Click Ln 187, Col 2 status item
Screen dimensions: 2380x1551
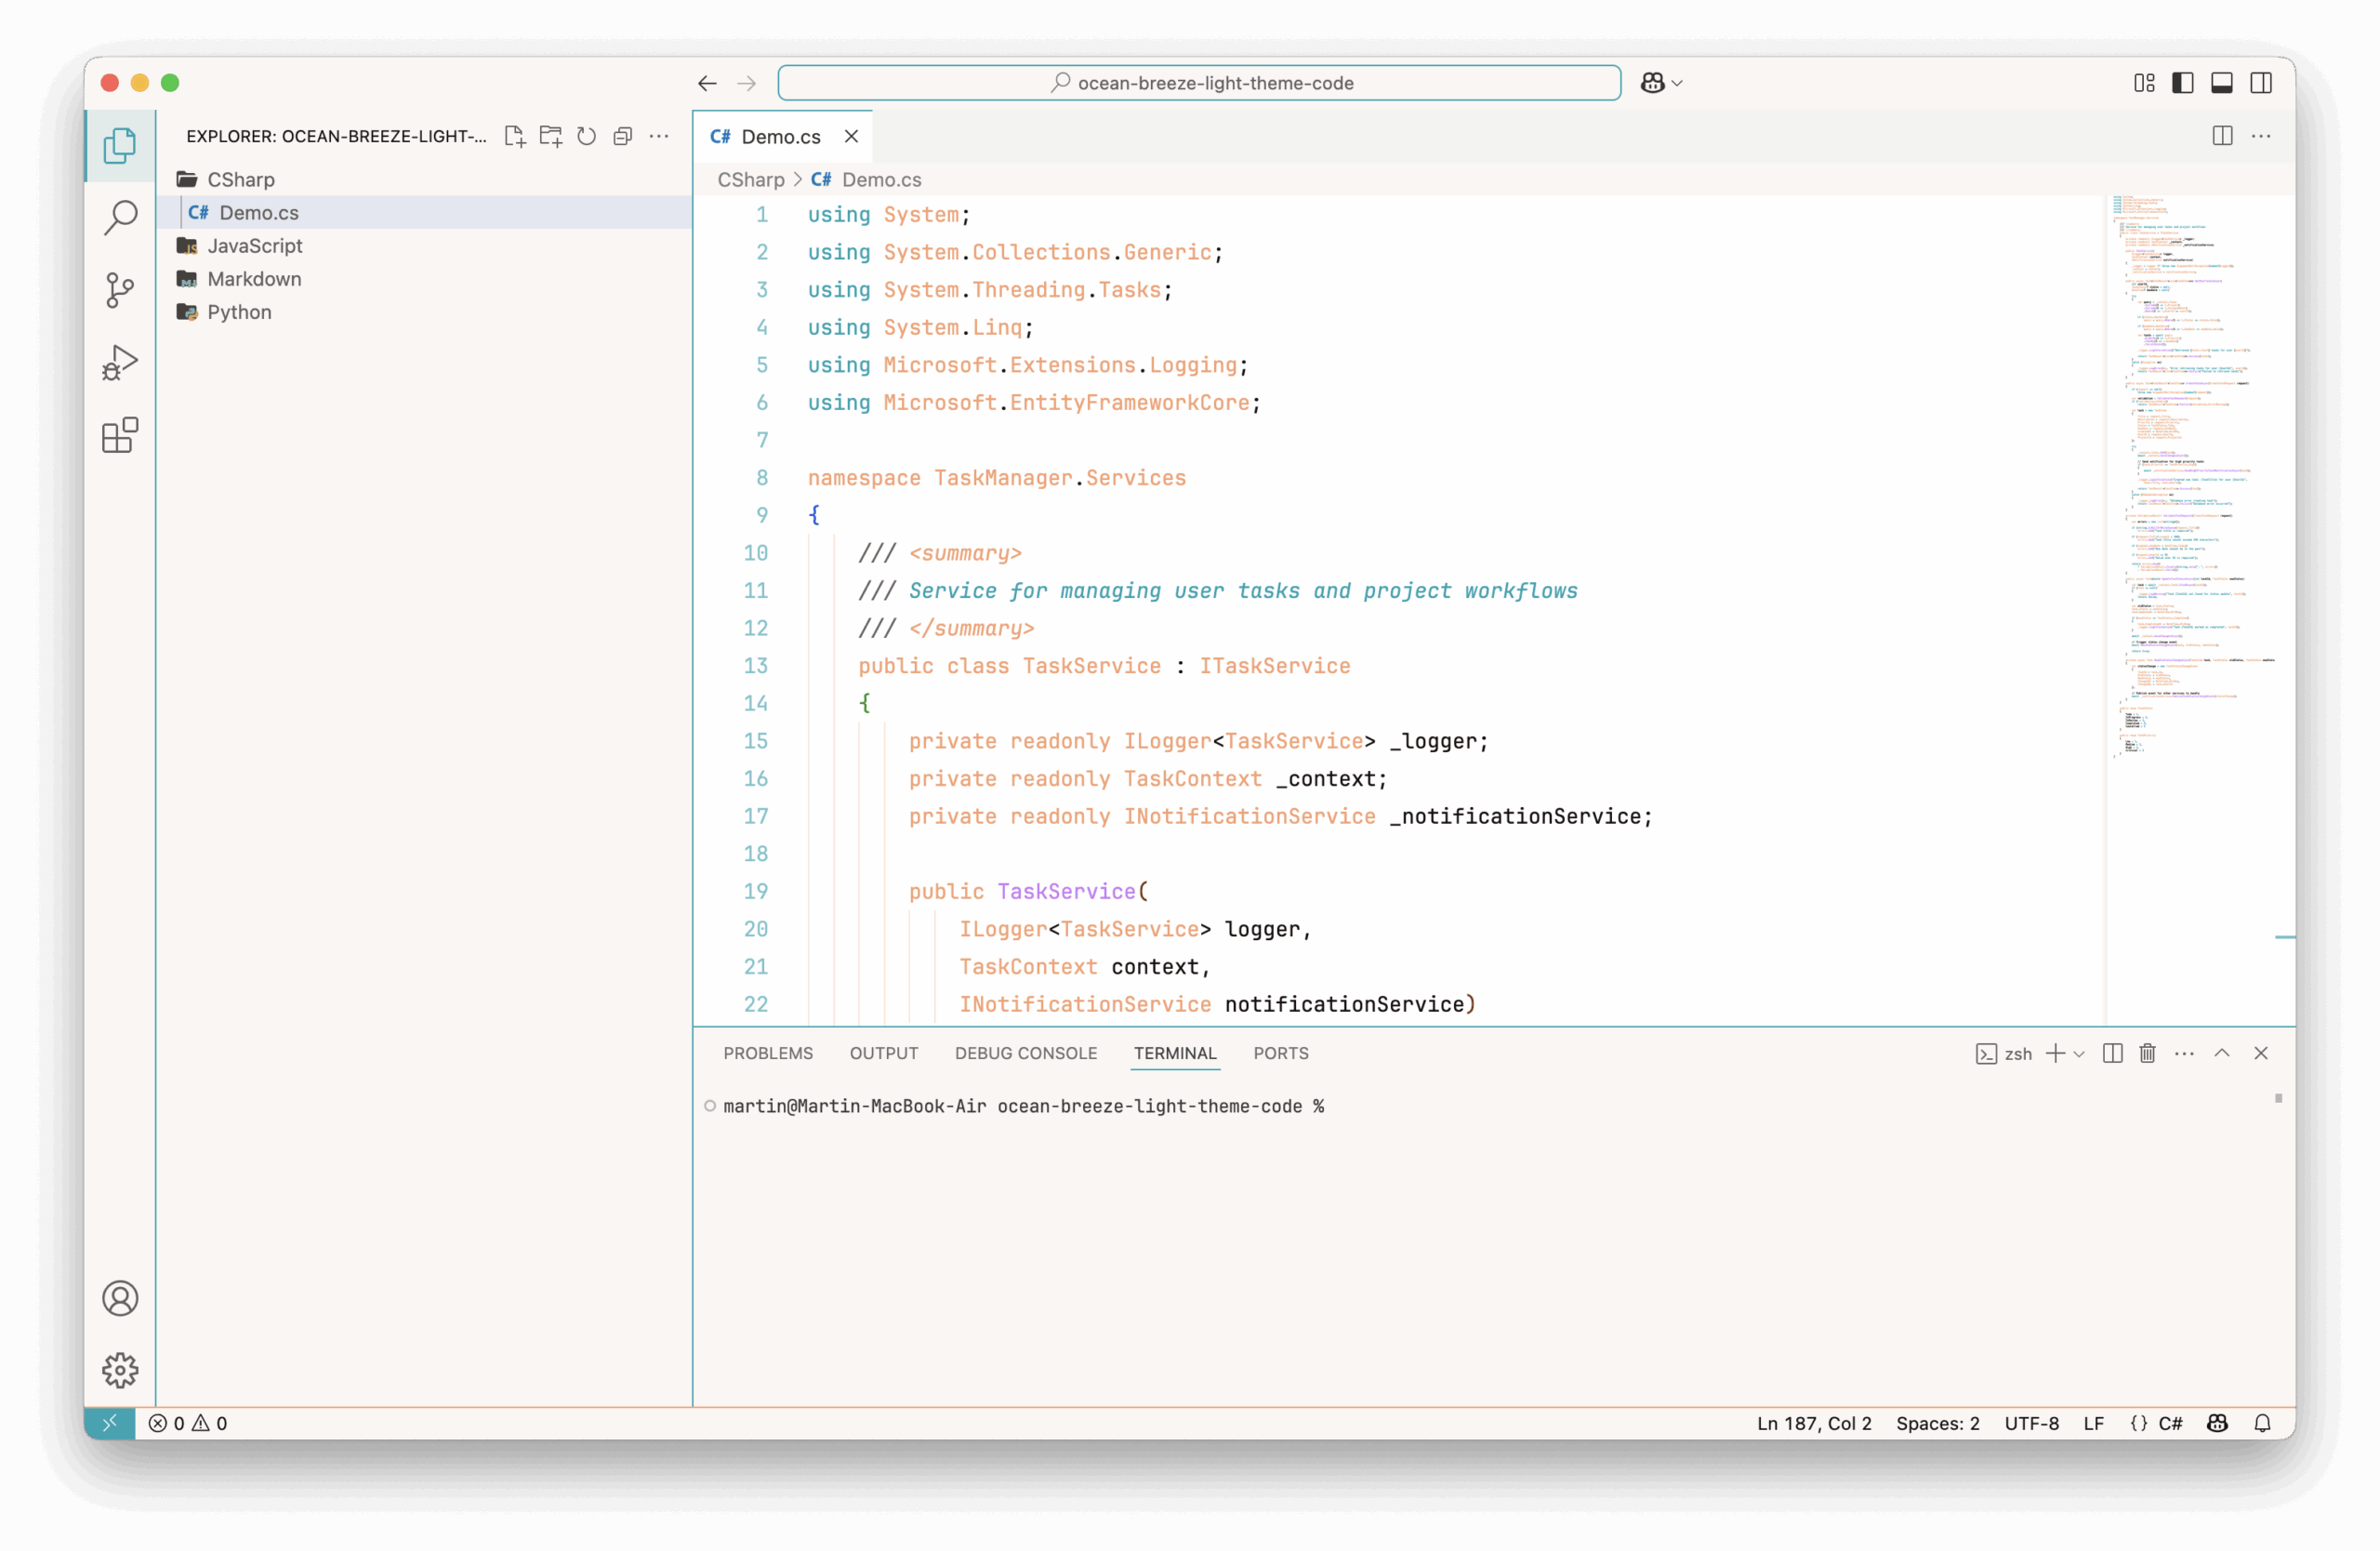pyautogui.click(x=1814, y=1423)
